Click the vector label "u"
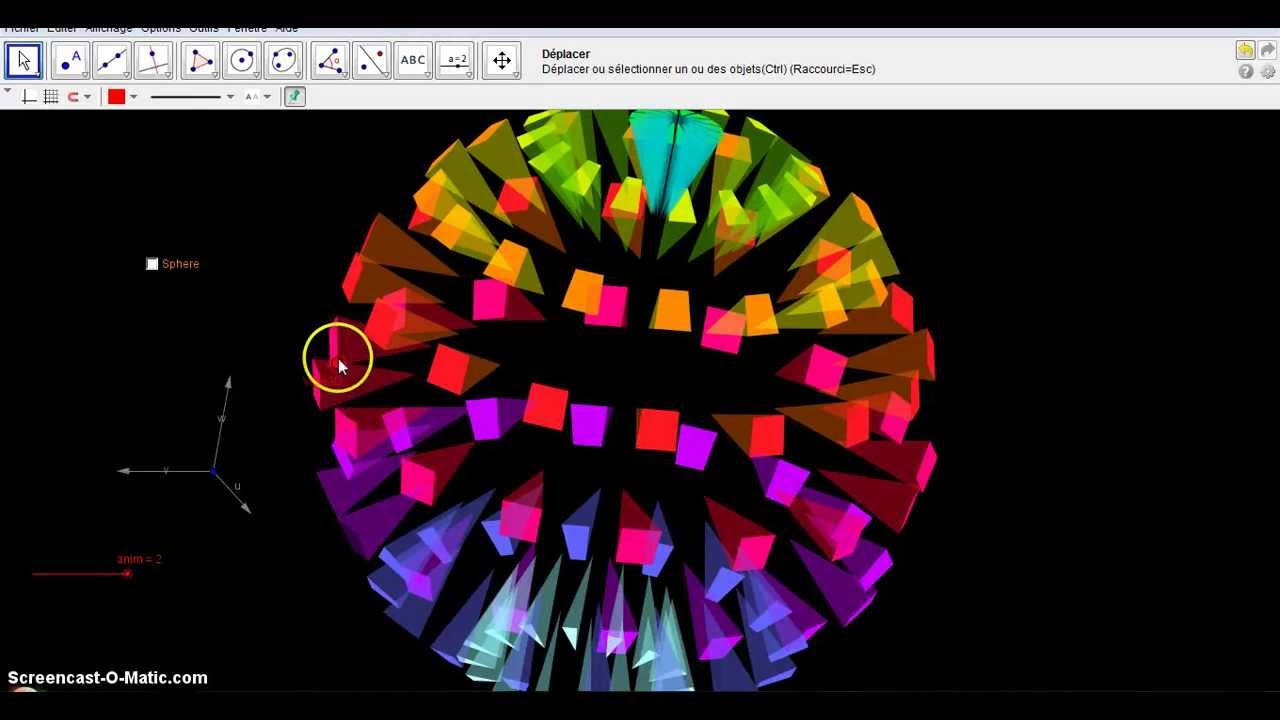Image resolution: width=1280 pixels, height=720 pixels. coord(237,487)
